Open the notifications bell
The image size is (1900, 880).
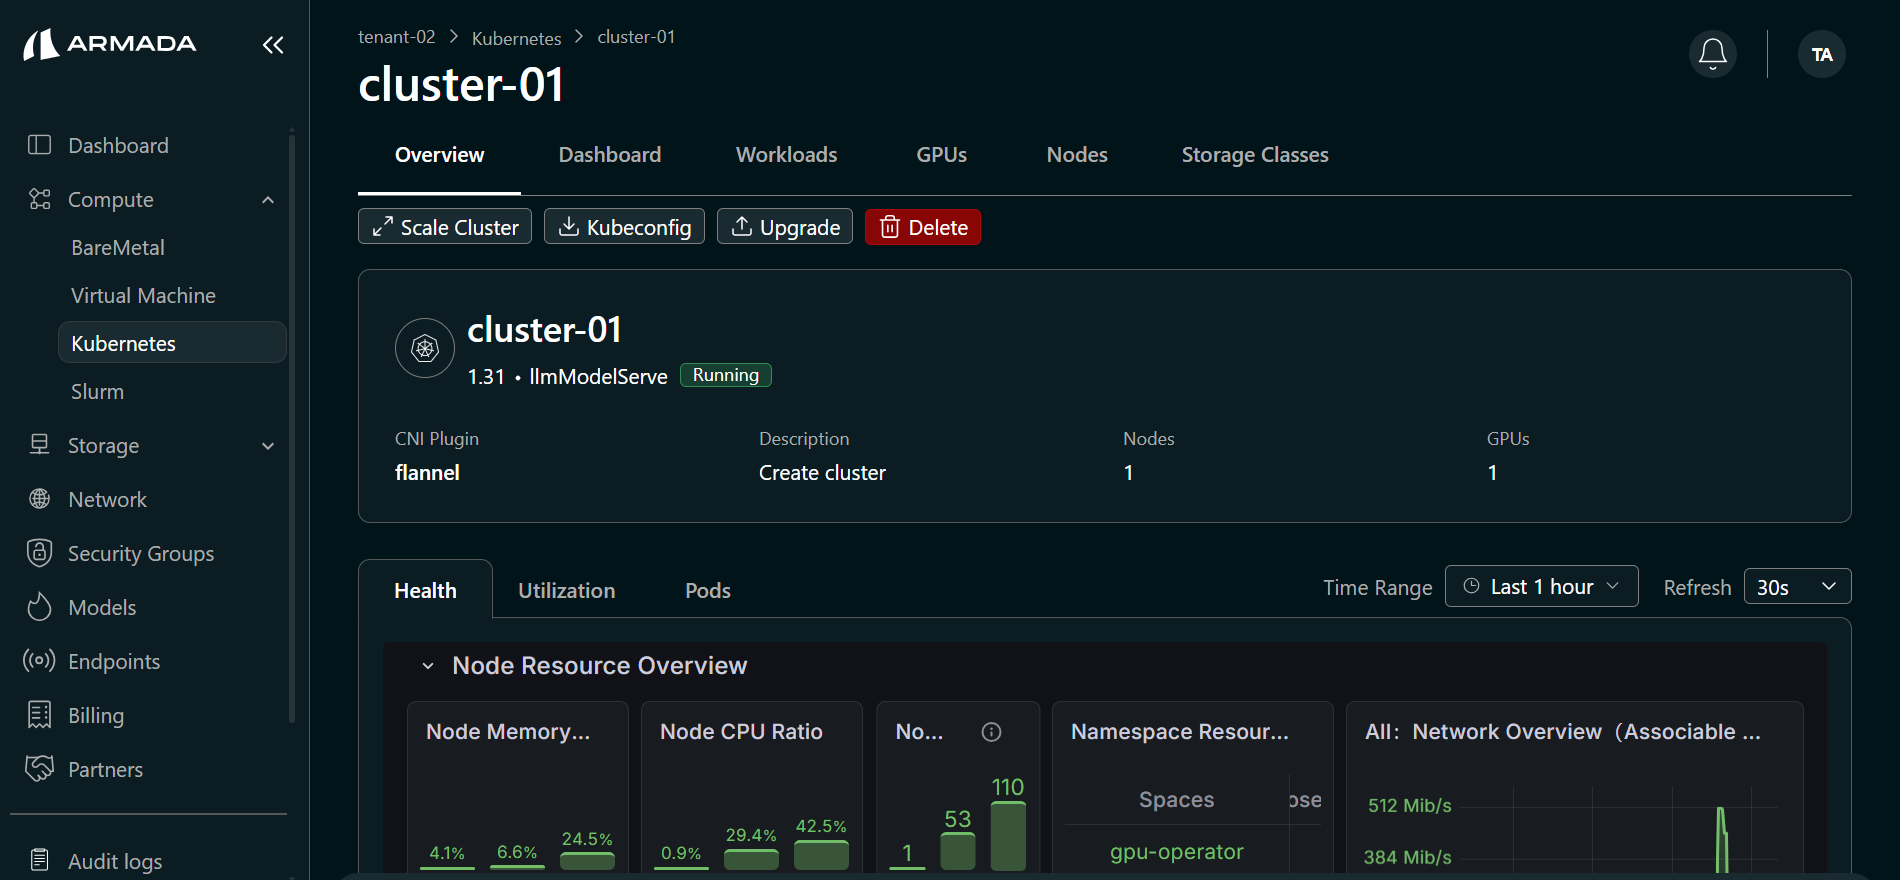1712,54
